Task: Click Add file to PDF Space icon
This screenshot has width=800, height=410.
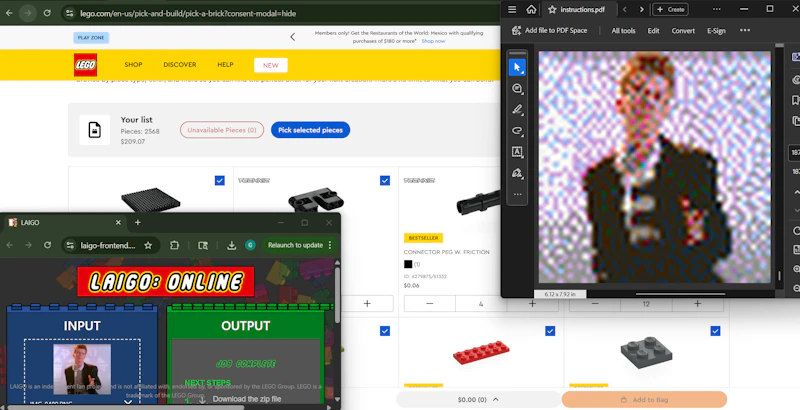Action: coord(516,31)
